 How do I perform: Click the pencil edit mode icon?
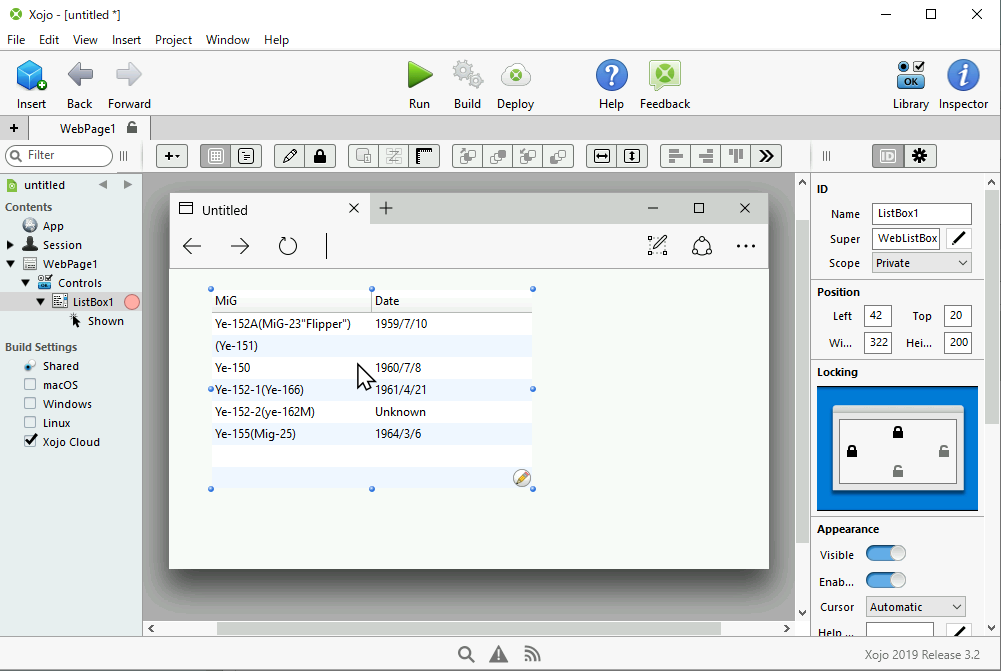point(290,156)
